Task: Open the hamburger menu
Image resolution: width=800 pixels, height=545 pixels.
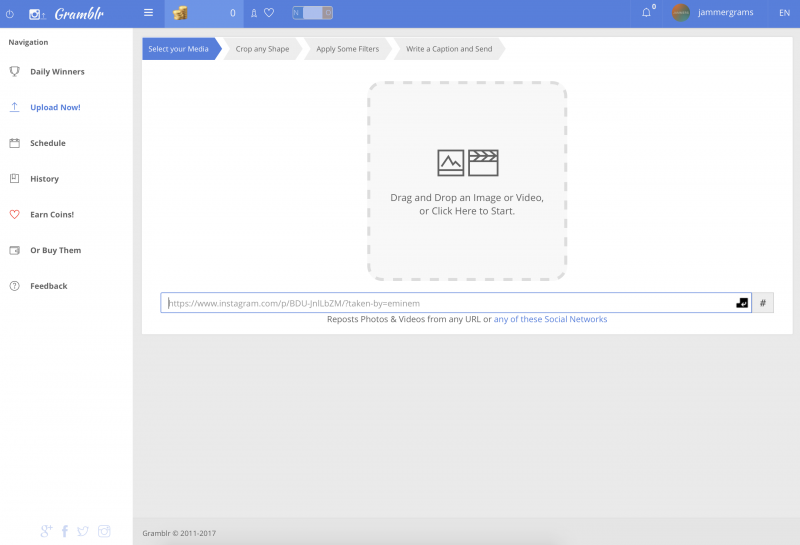Action: 148,13
